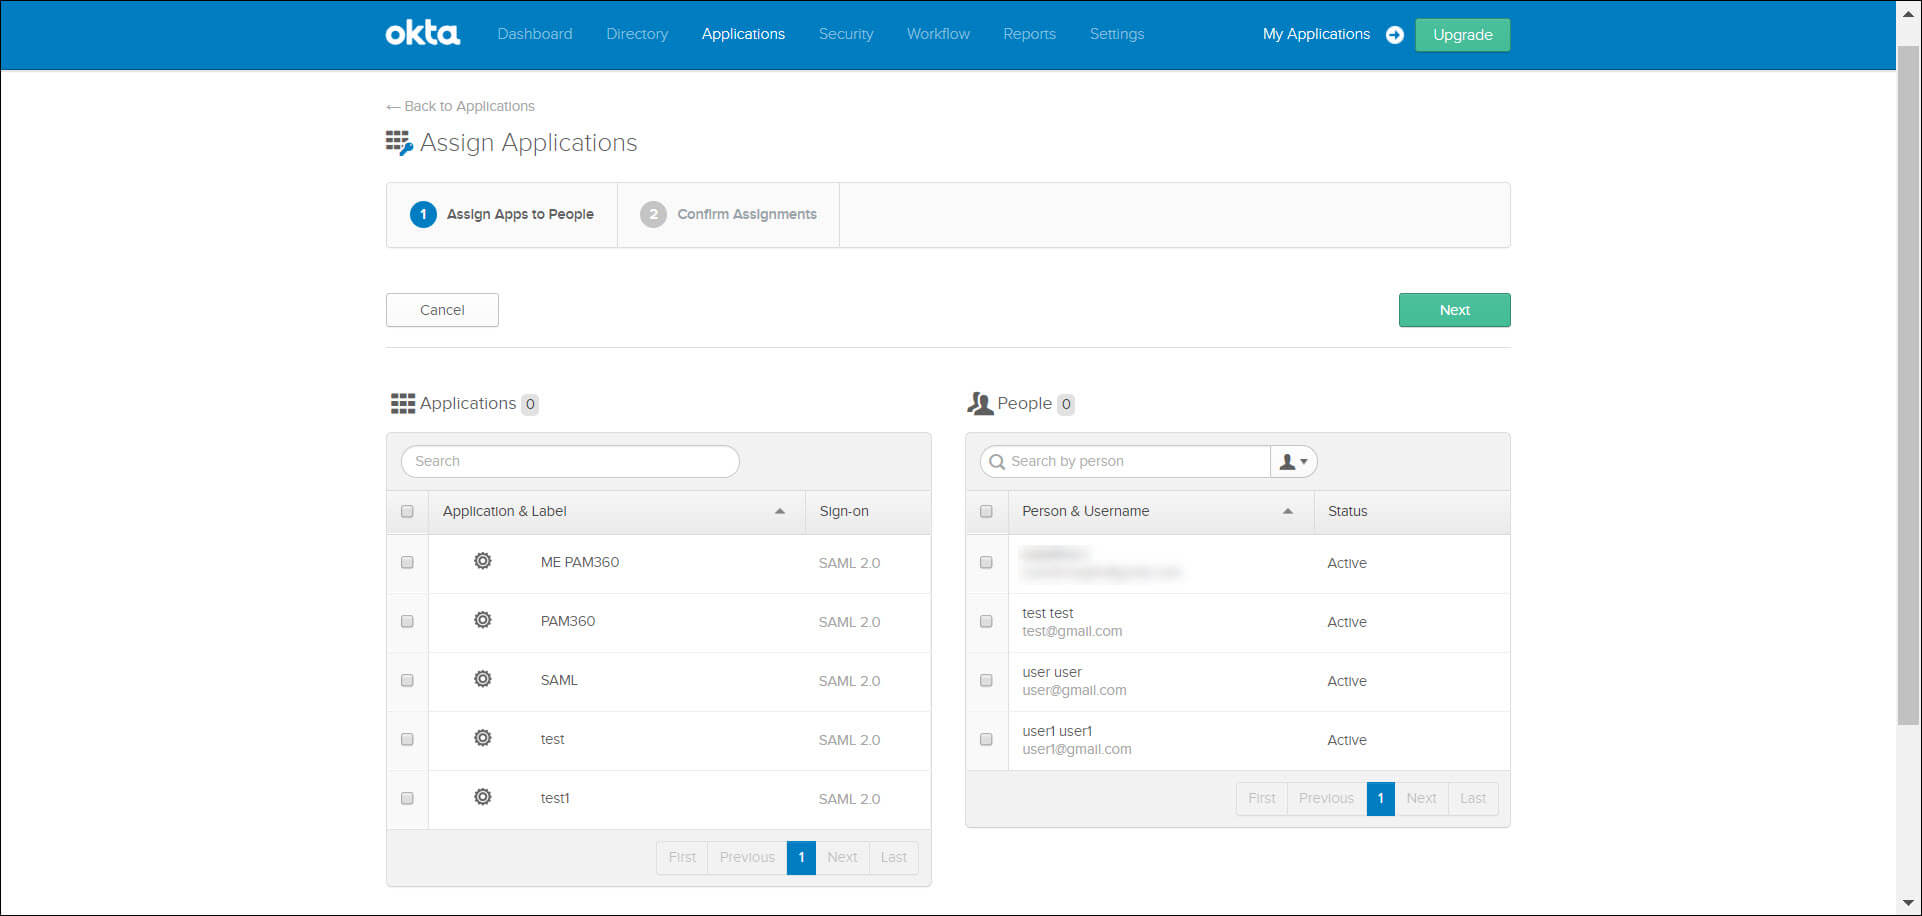
Task: Open the person filter dropdown
Action: (1293, 461)
